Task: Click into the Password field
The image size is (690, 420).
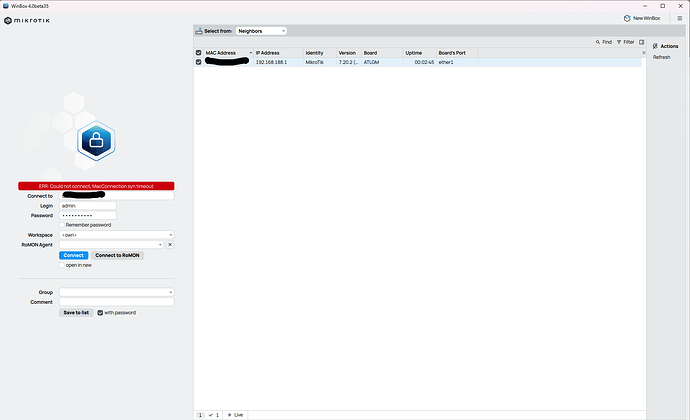Action: tap(88, 215)
